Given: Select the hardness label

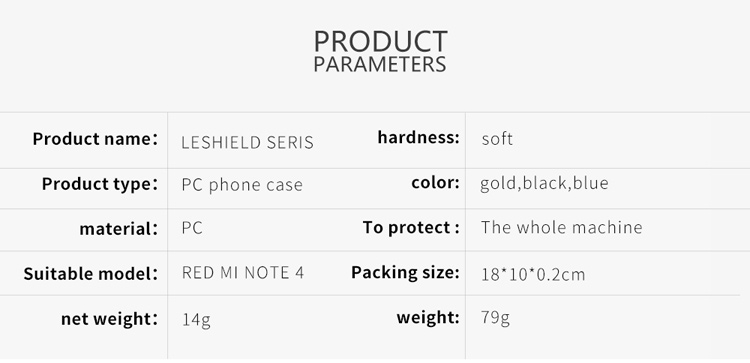Looking at the screenshot, I should click(x=419, y=137).
